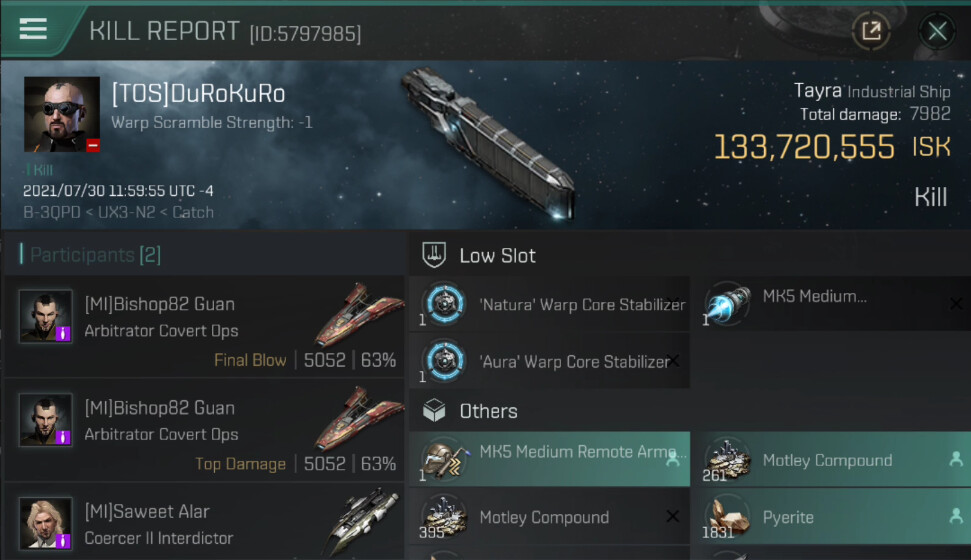
Task: Open DuRoKuRo's pilot portrait
Action: (x=62, y=114)
